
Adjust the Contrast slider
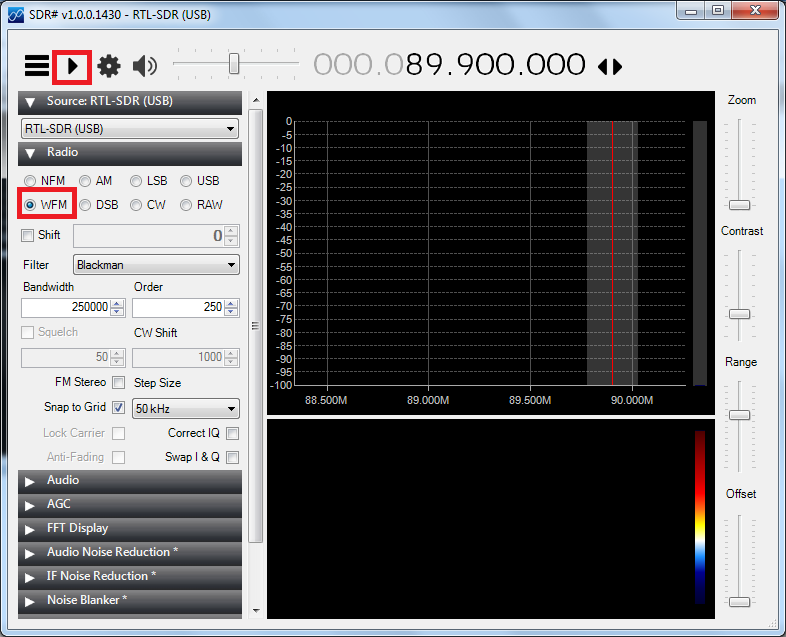[739, 314]
